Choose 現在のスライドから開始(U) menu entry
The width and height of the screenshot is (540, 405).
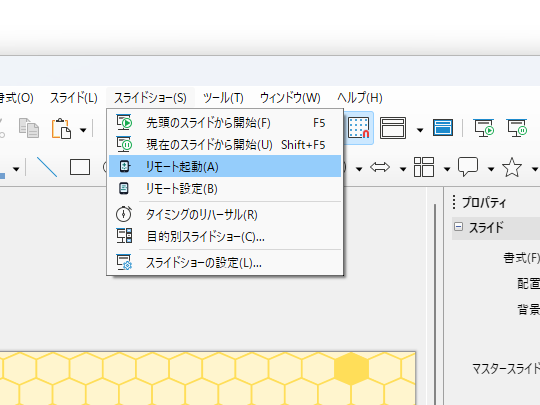click(x=225, y=145)
